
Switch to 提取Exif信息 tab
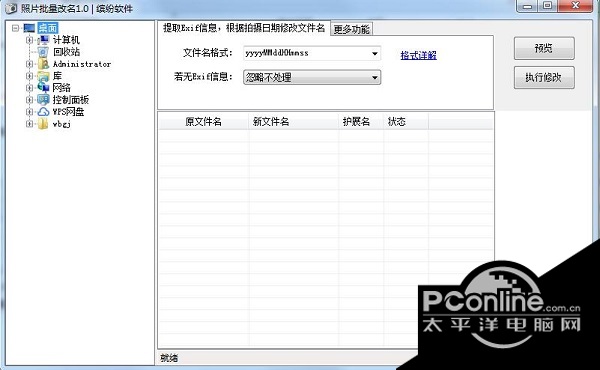(x=244, y=28)
